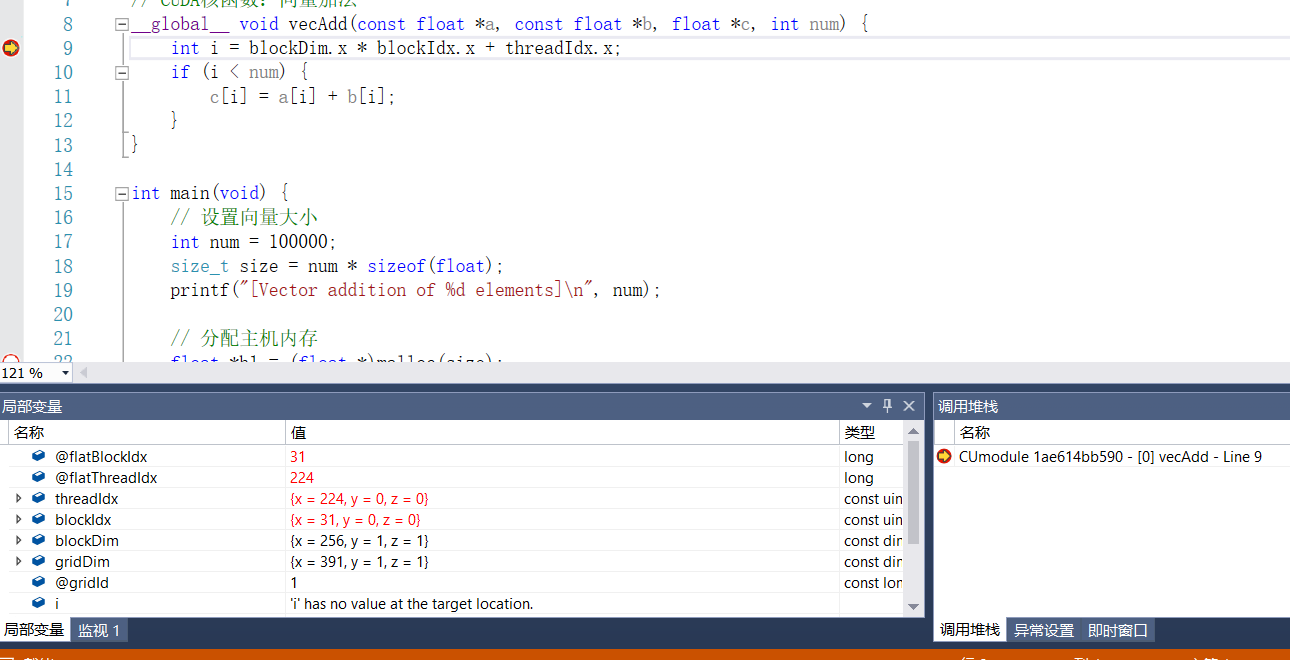Click the breakpoint arrow marker on line 9
The width and height of the screenshot is (1290, 660).
[11, 48]
